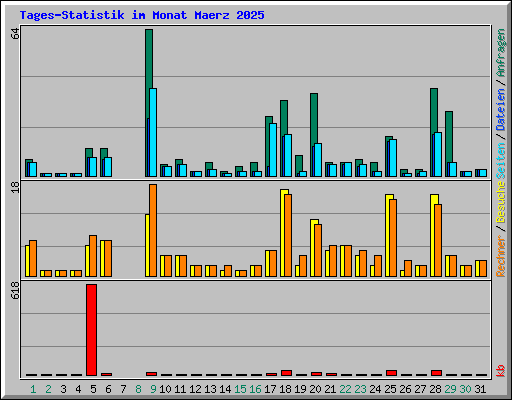Viewport: 512px width, 400px height.
Task: Click day label '2' on the x-axis
Action: tap(48, 389)
